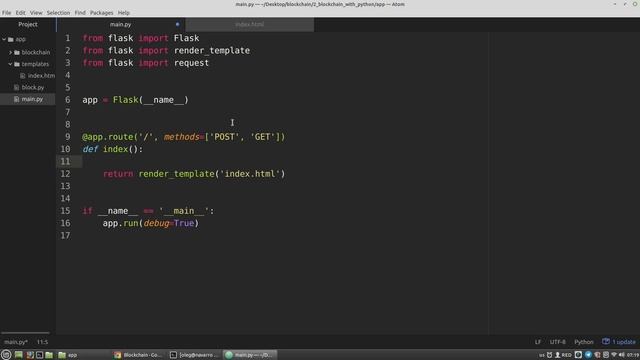Click the blockchain folder icon
Viewport: 640px width, 360px height.
17,52
